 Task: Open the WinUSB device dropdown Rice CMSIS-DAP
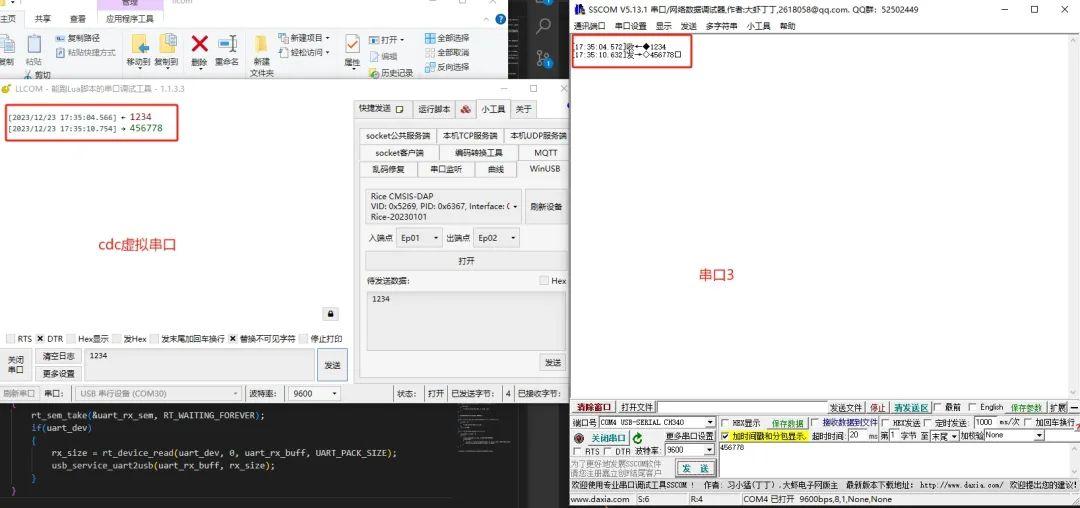[443, 207]
